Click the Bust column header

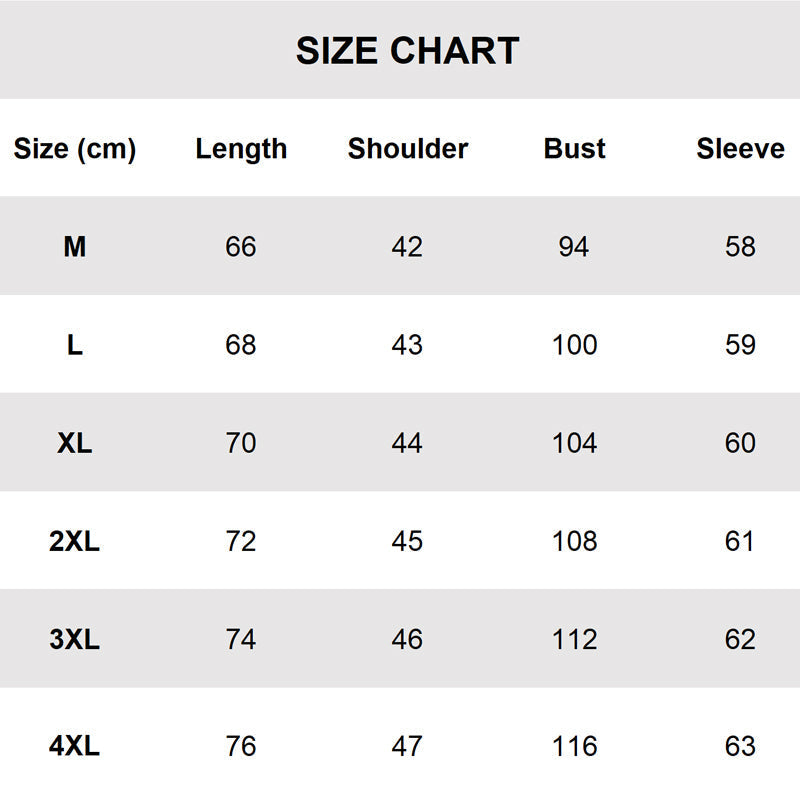[x=575, y=149]
